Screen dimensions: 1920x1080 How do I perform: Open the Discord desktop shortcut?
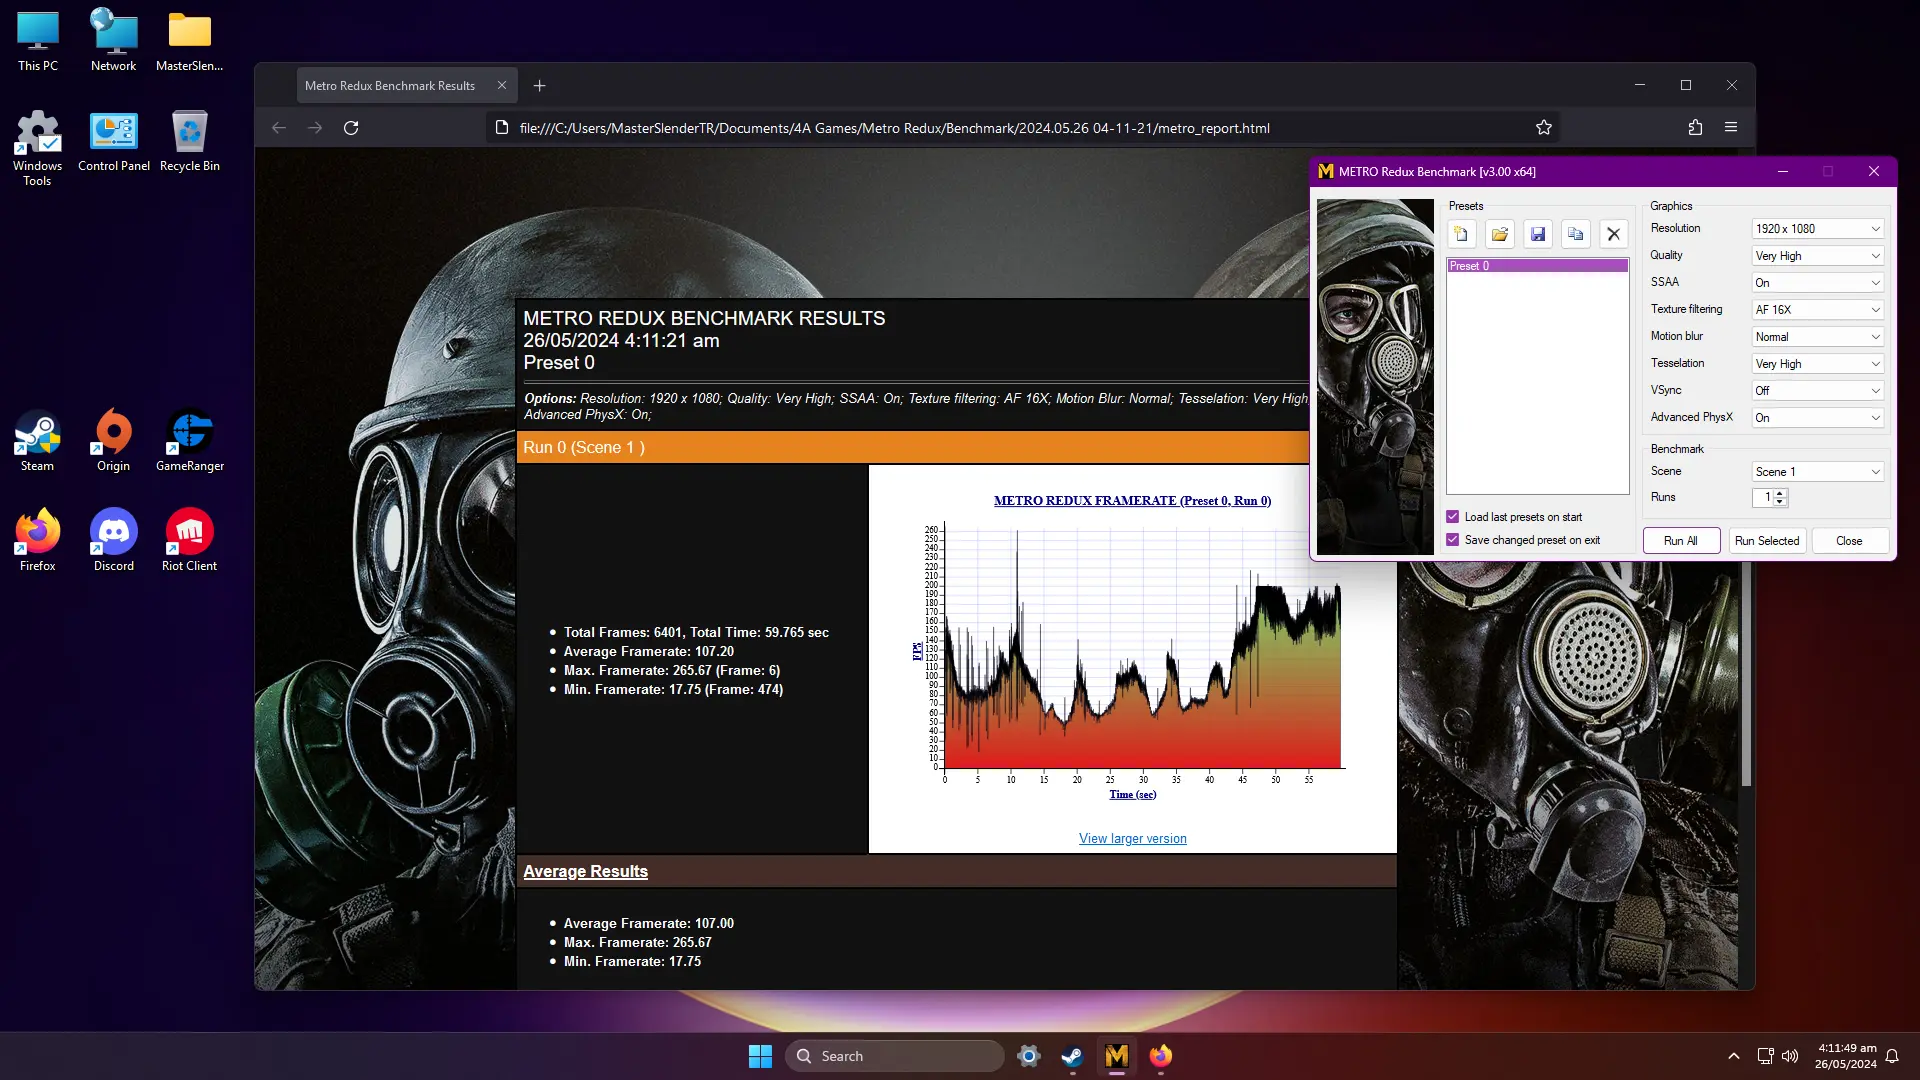[114, 540]
